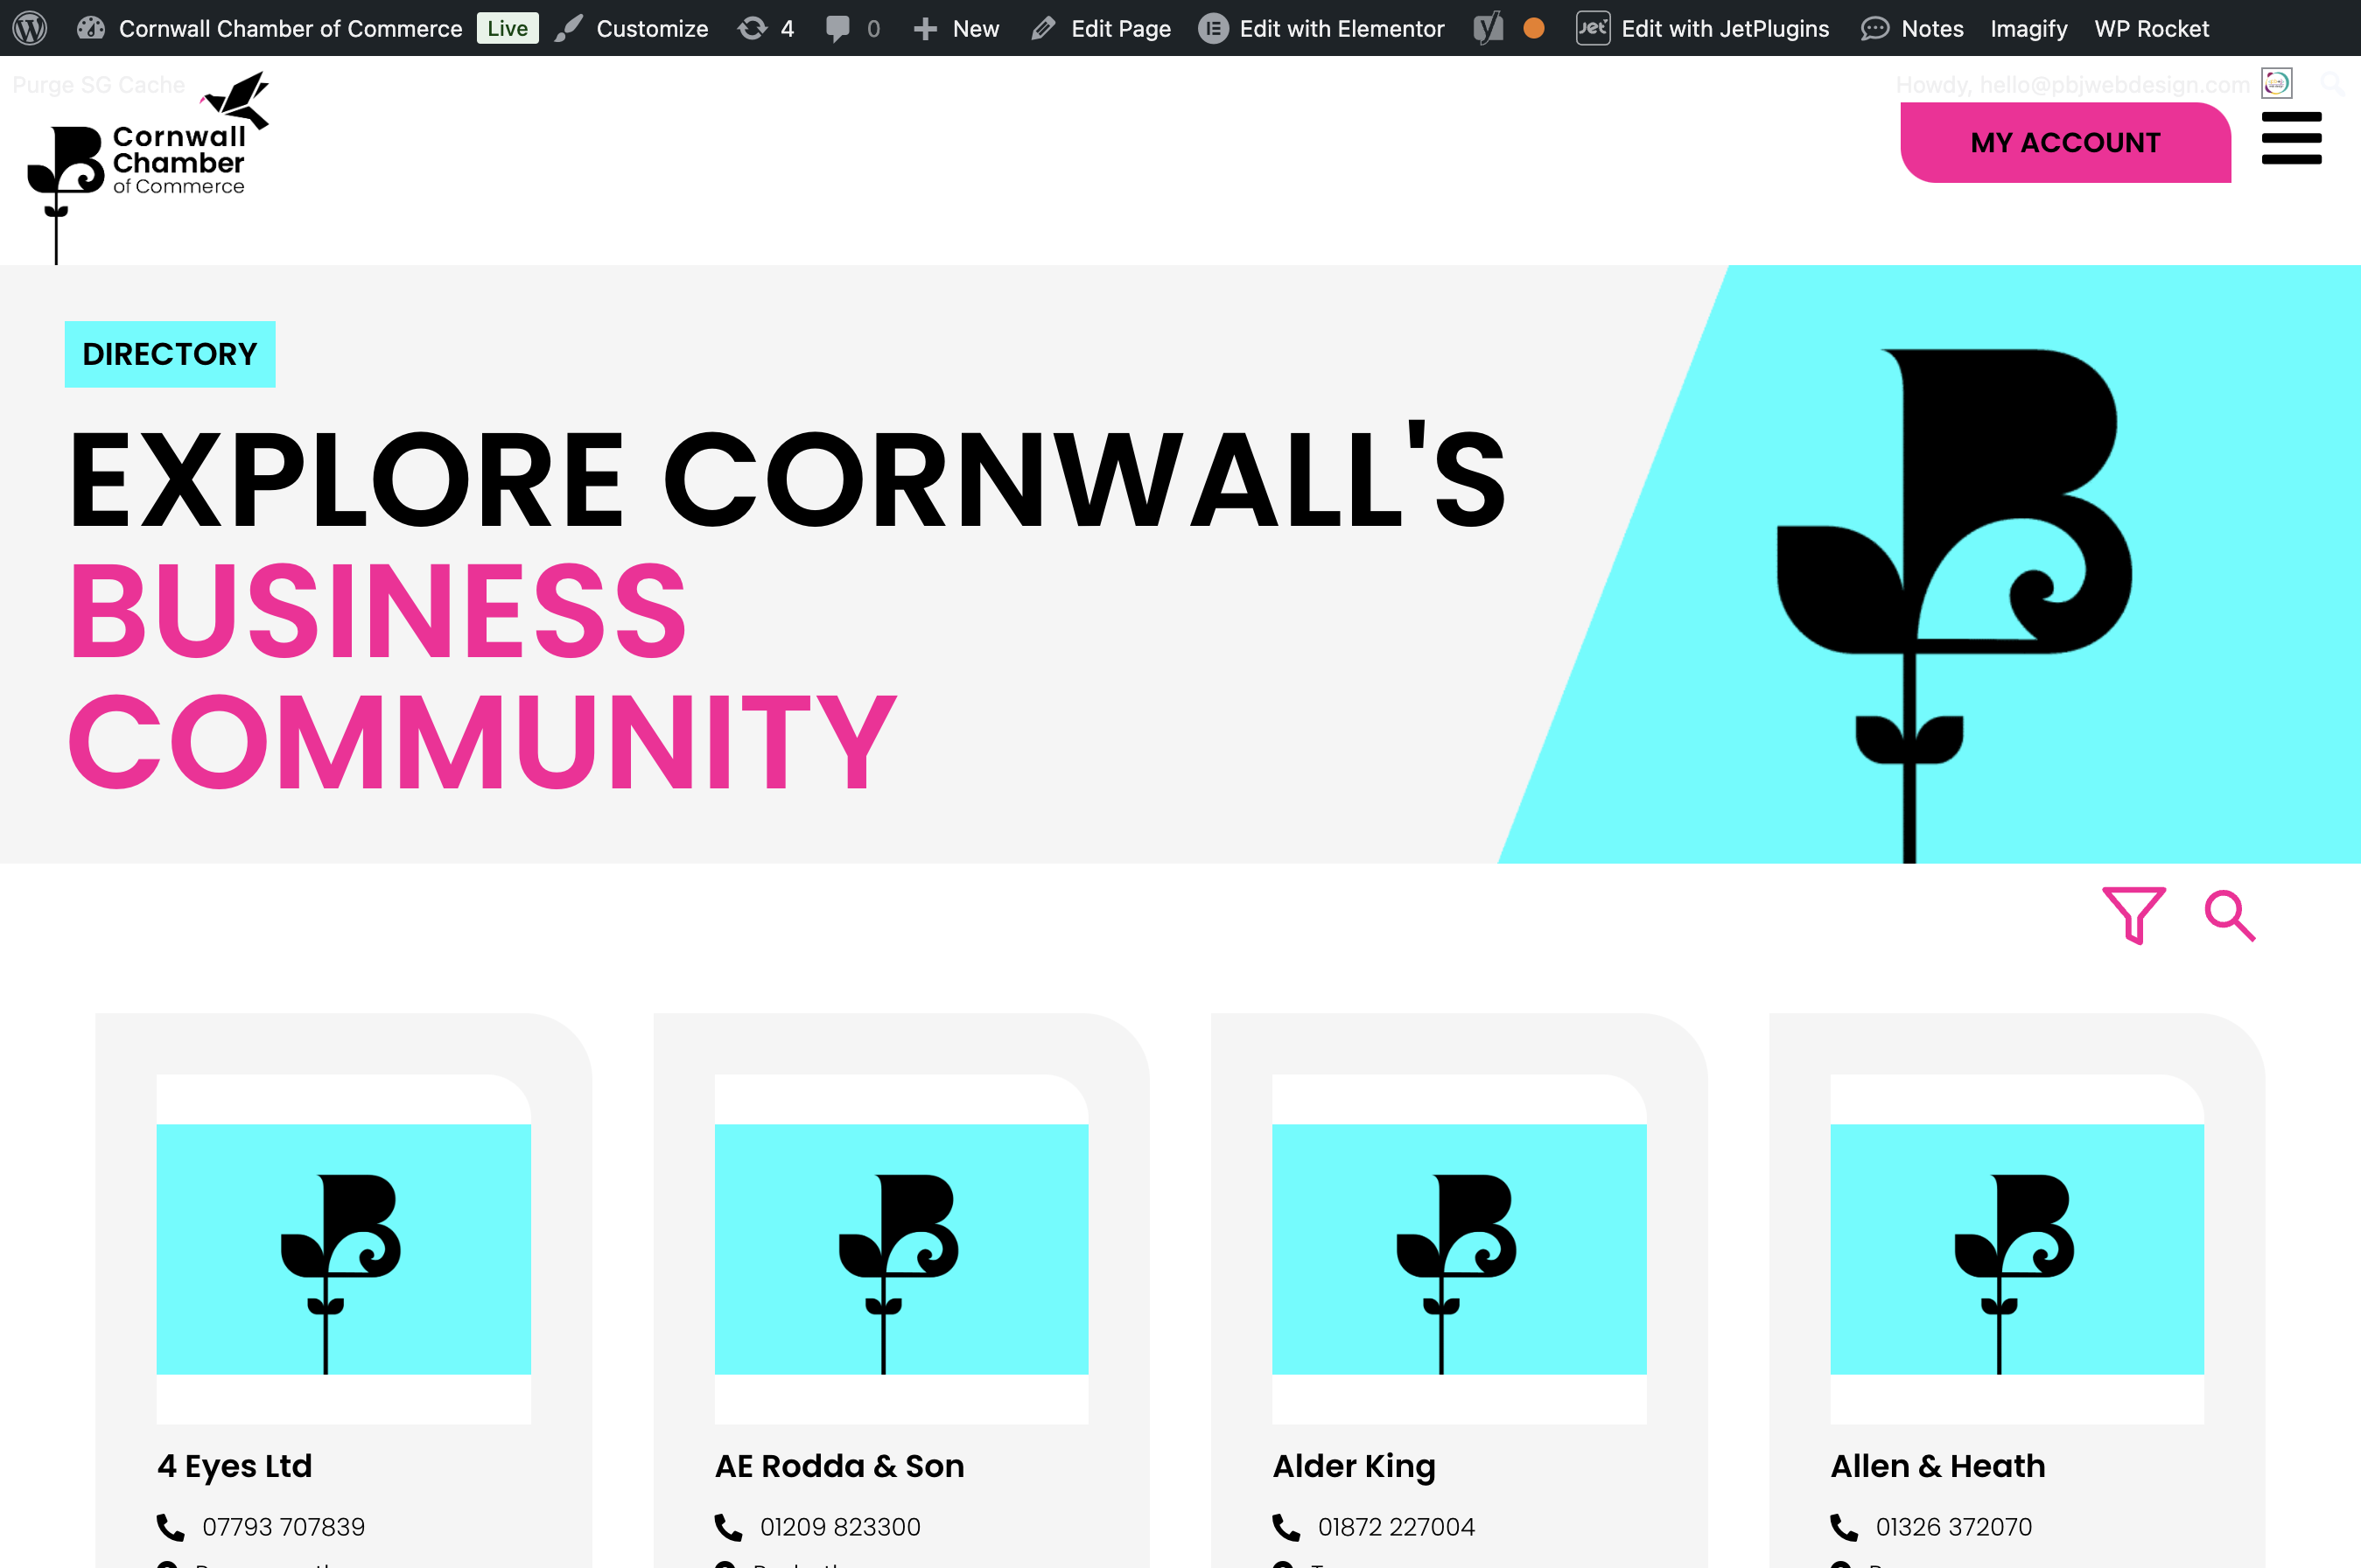Open the New content menu
This screenshot has width=2361, height=1568.
coord(956,28)
